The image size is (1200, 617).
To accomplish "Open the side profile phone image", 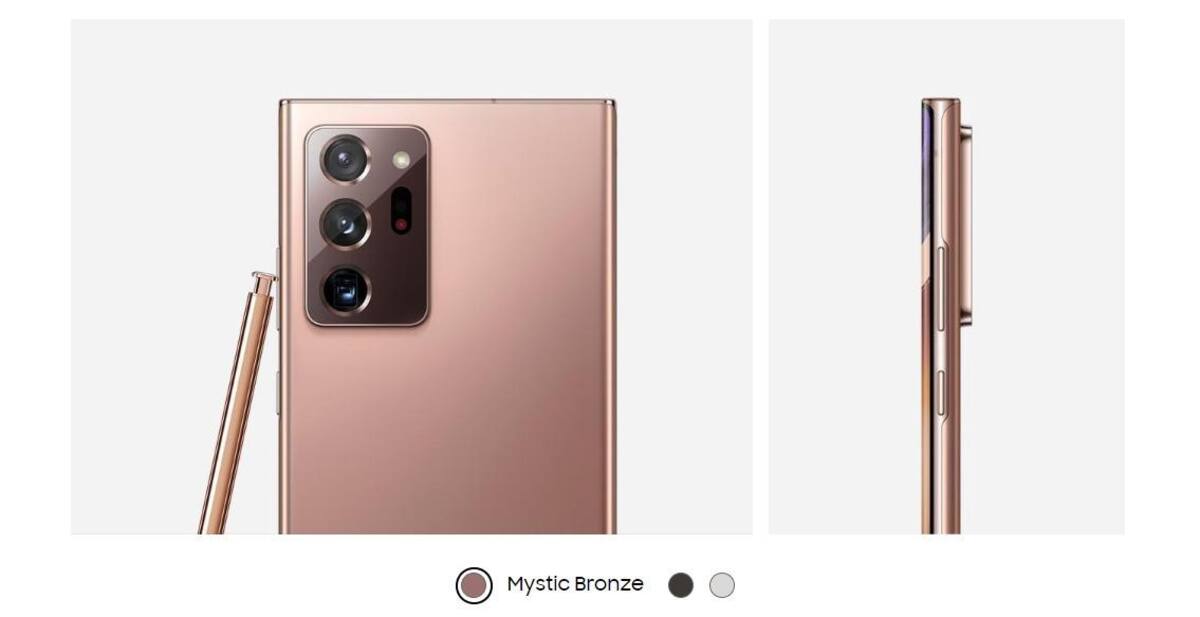I will 946,277.
